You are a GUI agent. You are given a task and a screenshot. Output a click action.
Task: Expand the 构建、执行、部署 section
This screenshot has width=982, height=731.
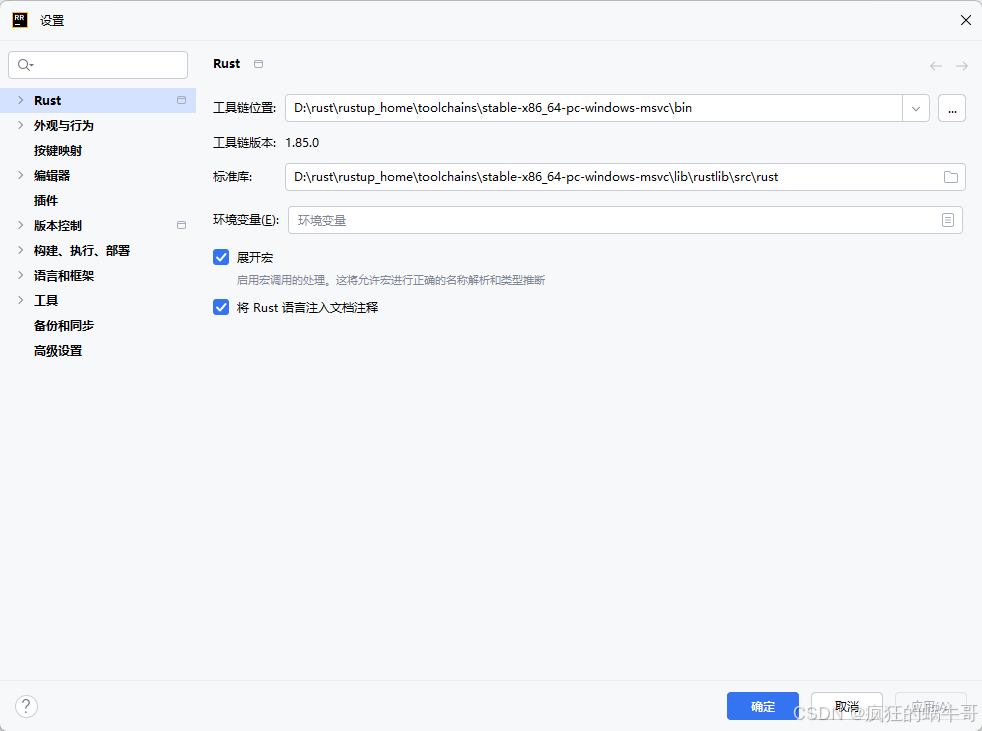[21, 250]
